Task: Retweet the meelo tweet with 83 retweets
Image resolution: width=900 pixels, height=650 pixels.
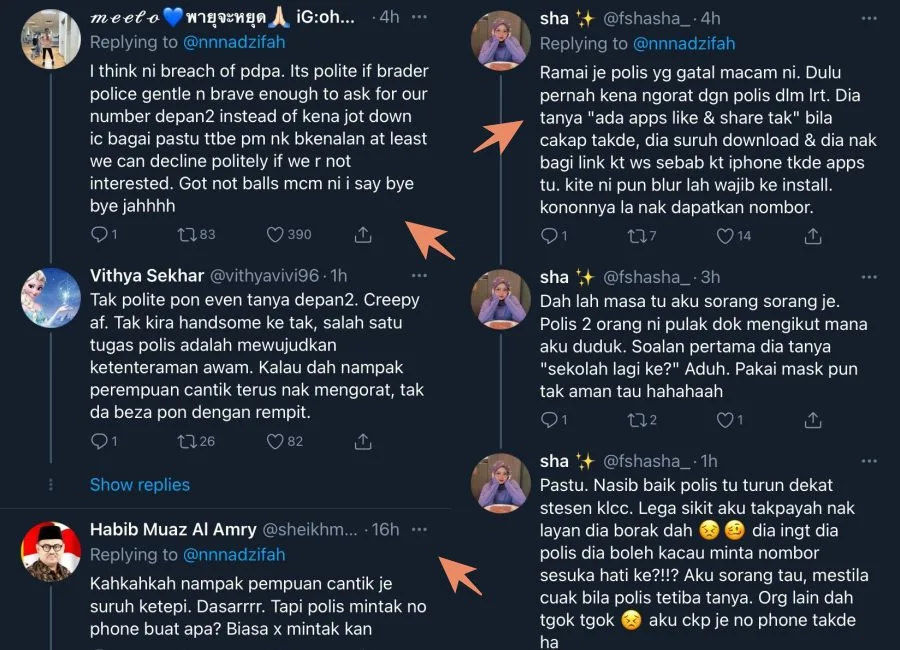Action: pyautogui.click(x=187, y=234)
